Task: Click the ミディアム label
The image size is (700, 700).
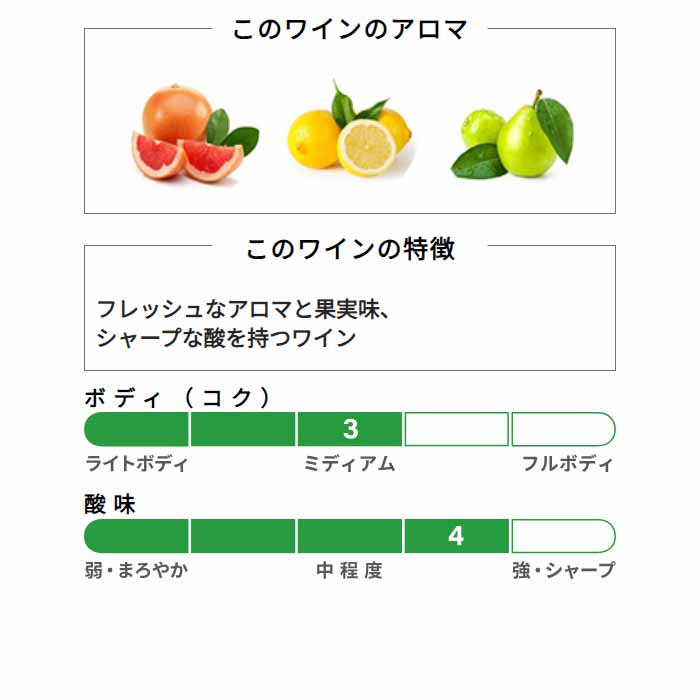Action: tap(350, 463)
